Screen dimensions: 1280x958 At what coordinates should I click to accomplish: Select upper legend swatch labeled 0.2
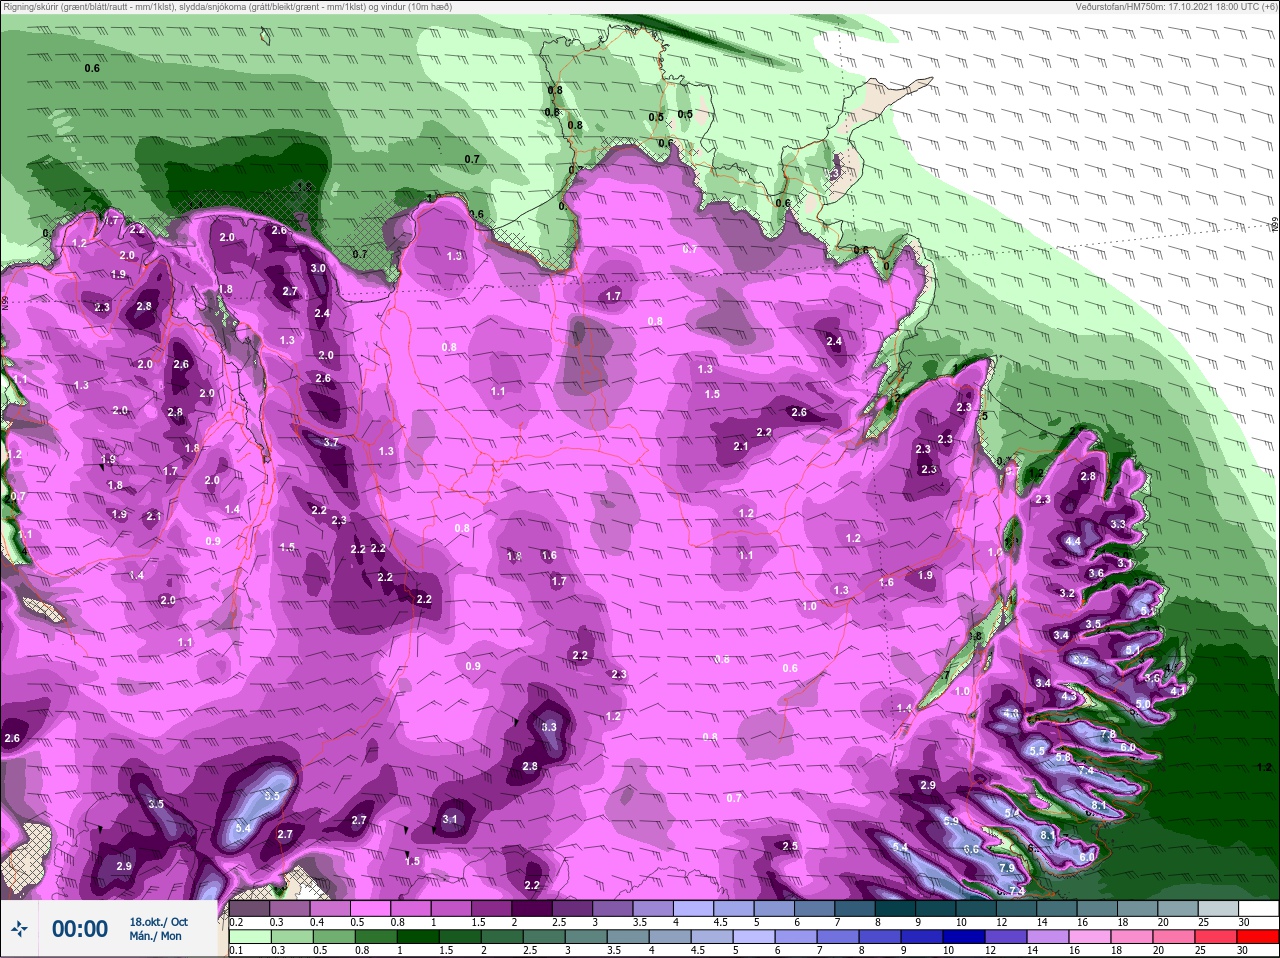[x=249, y=909]
